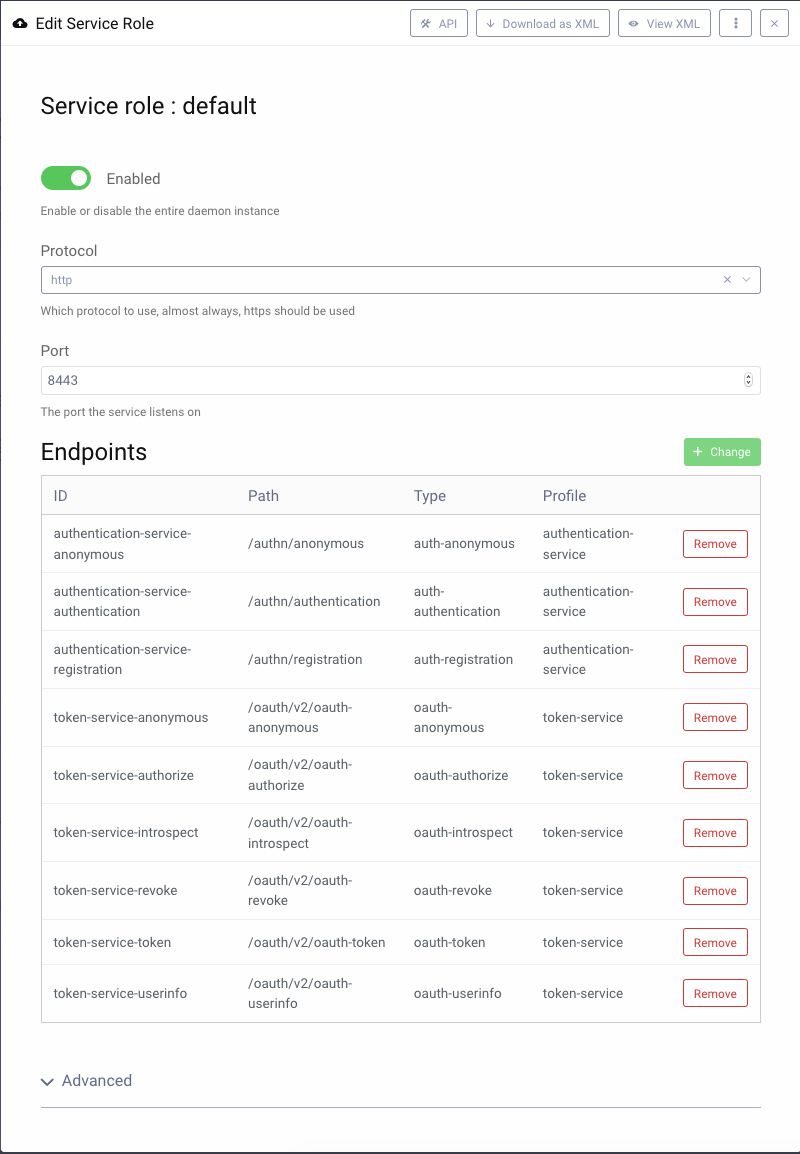Screen dimensions: 800x1154
Task: Close the Edit Service Role dialog
Action: tap(775, 22)
